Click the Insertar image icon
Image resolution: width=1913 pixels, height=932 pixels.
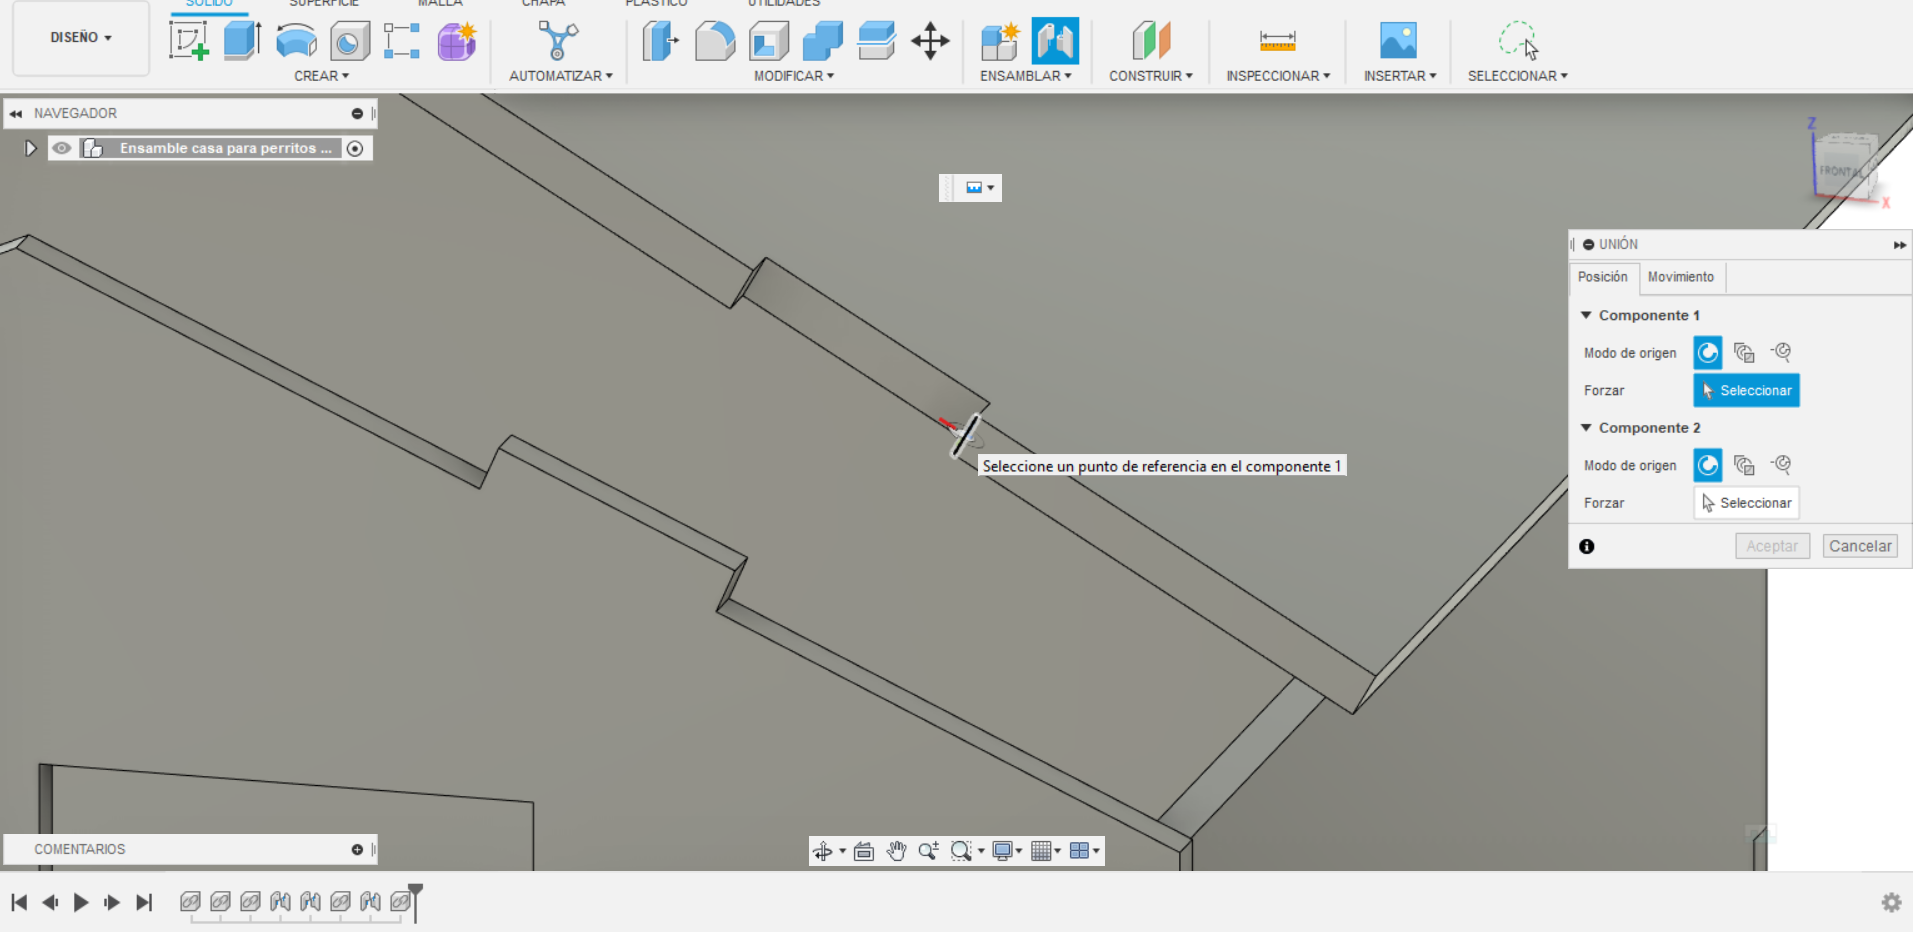click(x=1398, y=41)
